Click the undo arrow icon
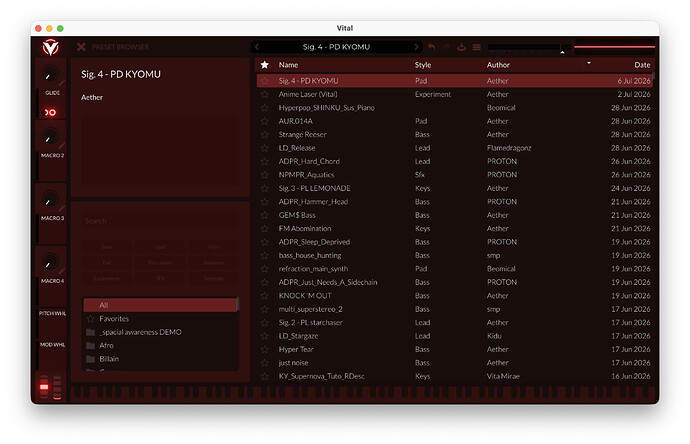The image size is (690, 444). click(431, 47)
